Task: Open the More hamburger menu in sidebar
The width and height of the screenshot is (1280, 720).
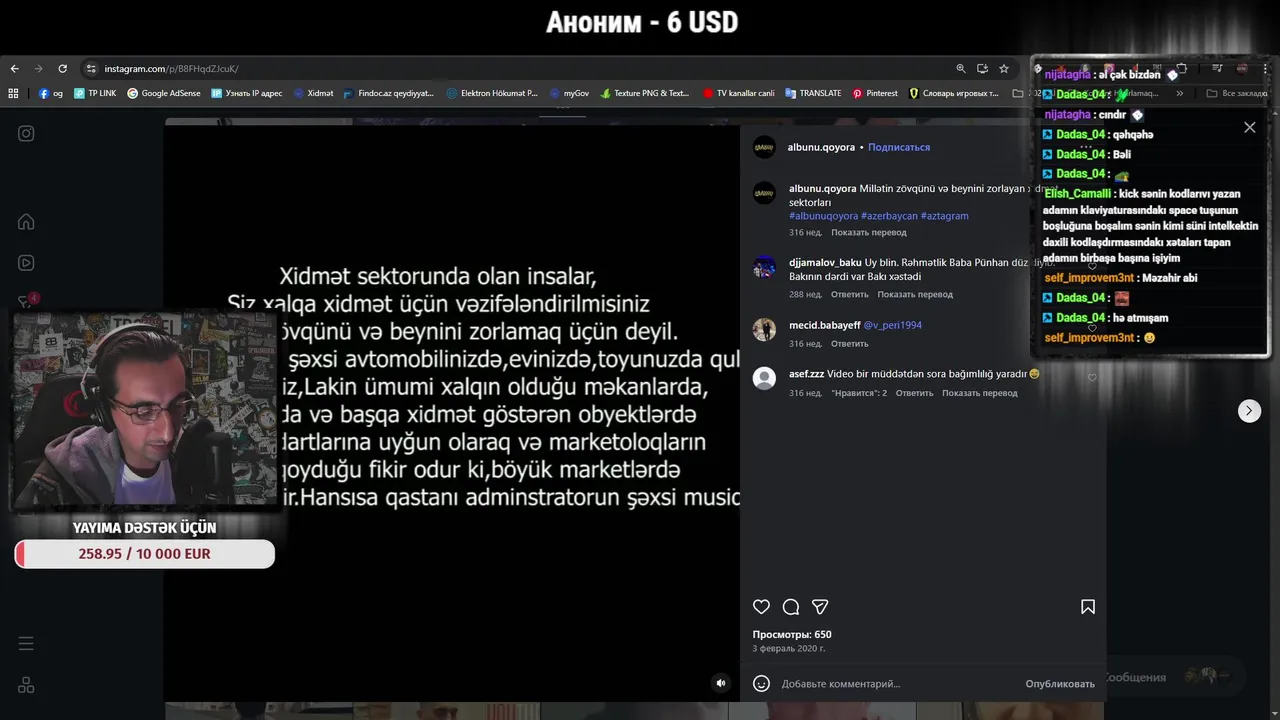Action: [x=26, y=644]
